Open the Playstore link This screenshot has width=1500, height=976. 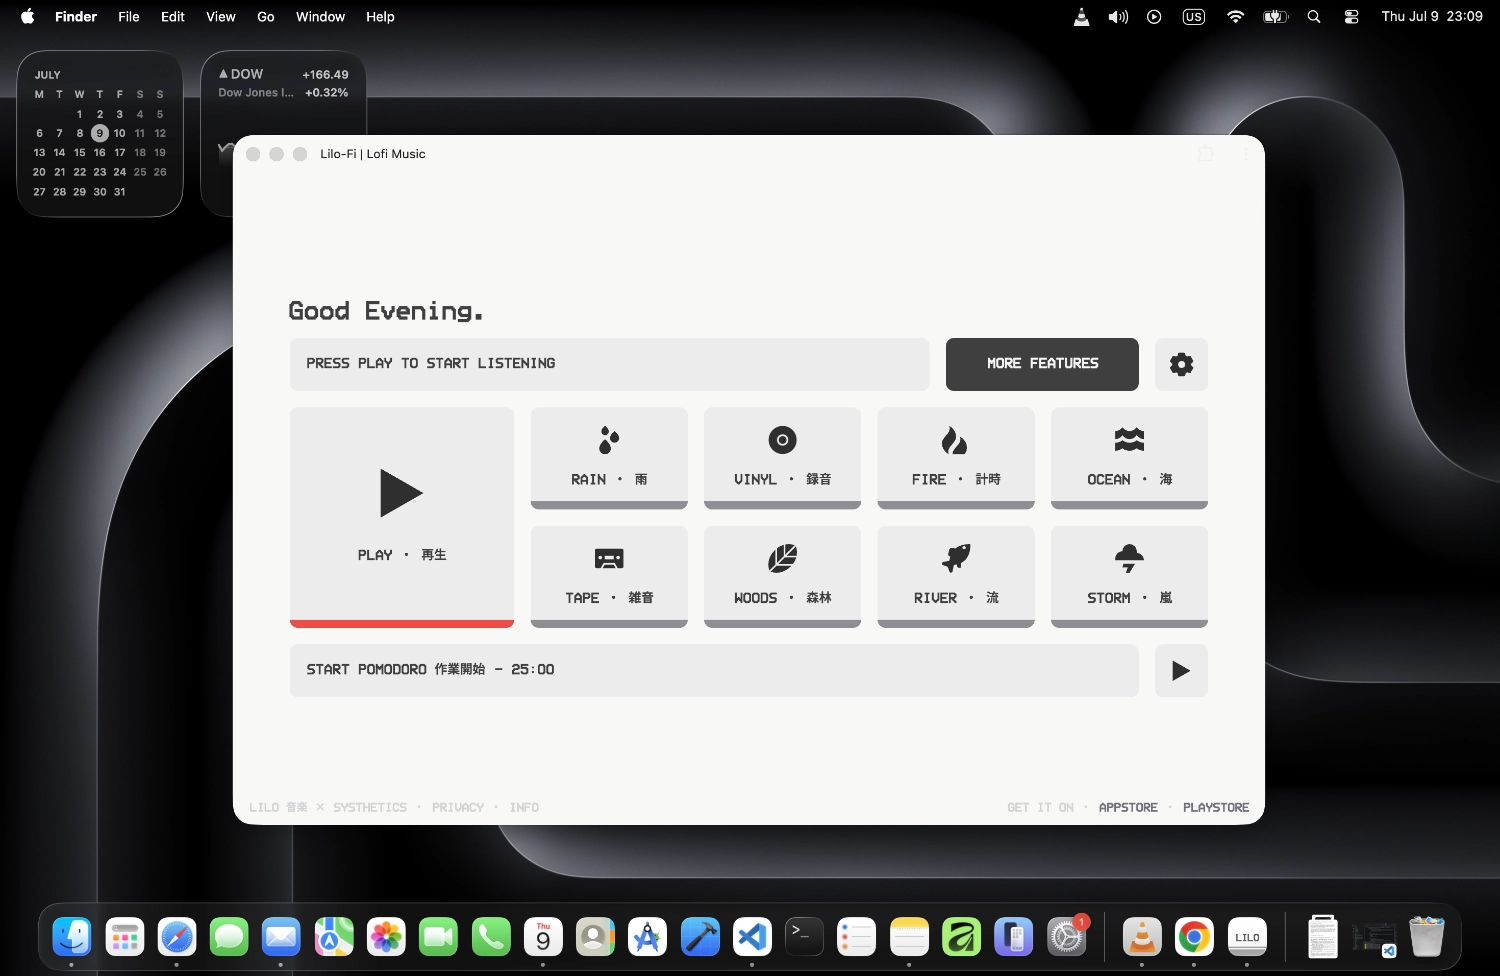(1216, 807)
